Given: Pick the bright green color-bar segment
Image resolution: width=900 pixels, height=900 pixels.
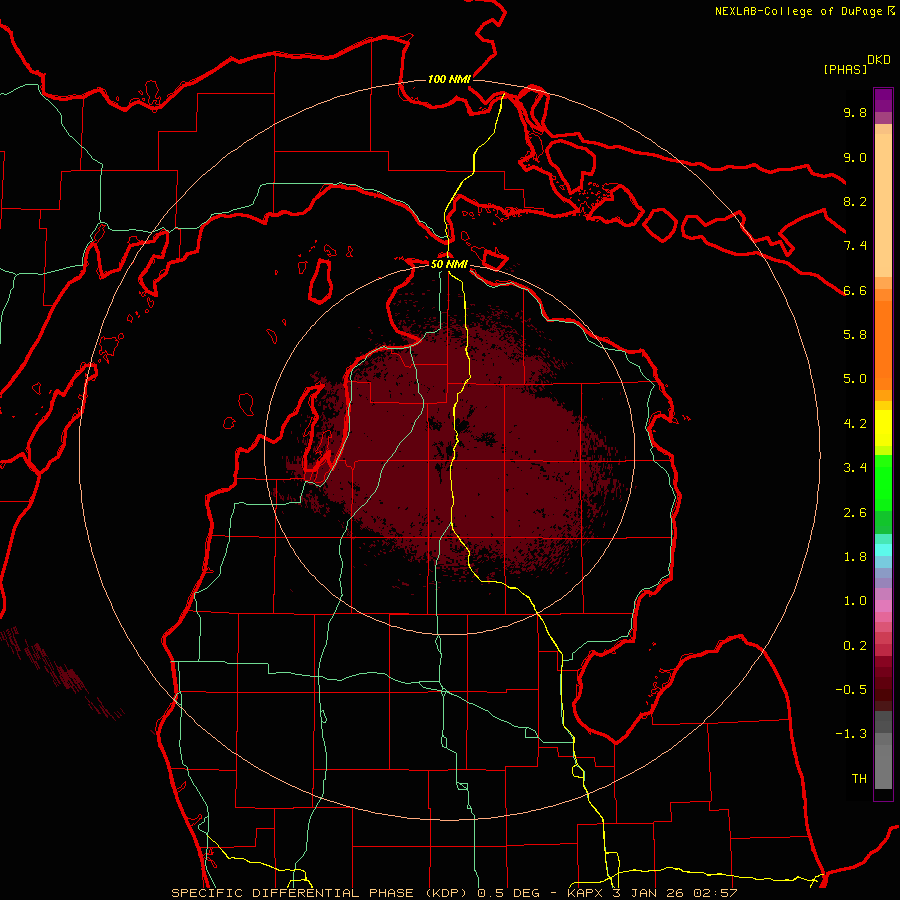Looking at the screenshot, I should 883,483.
